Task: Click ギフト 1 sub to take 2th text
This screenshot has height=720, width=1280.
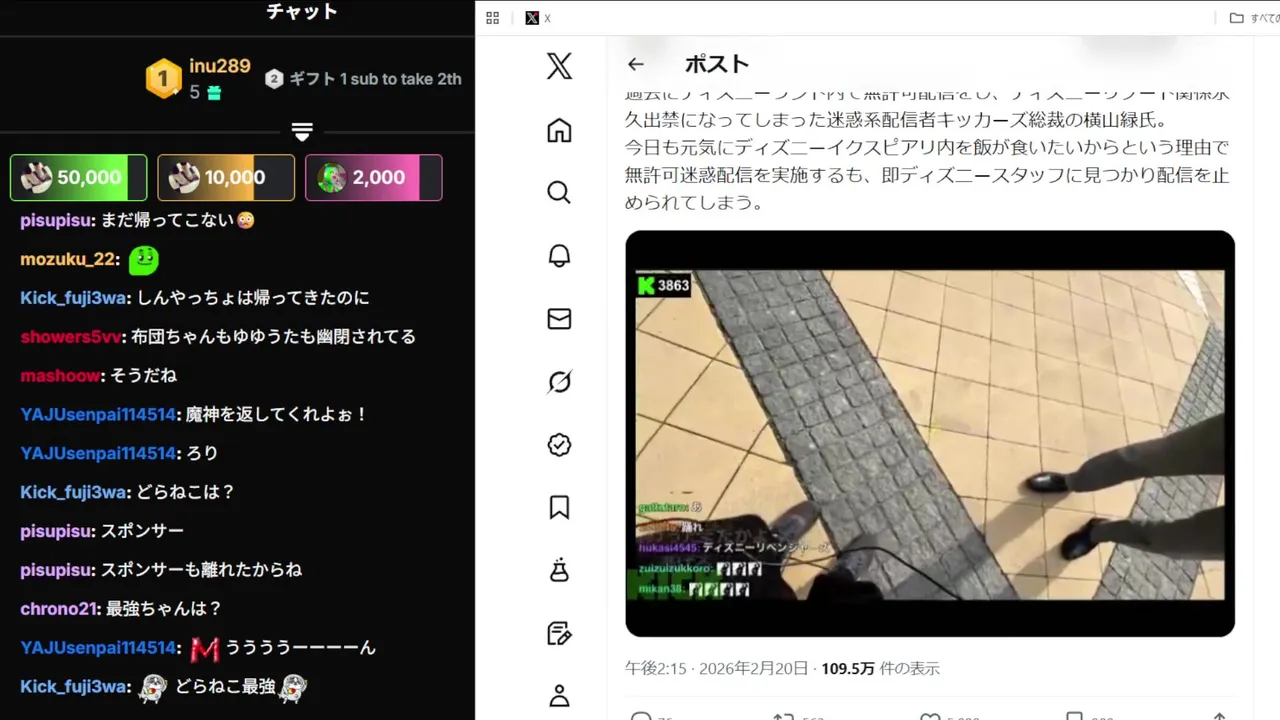Action: pyautogui.click(x=375, y=79)
